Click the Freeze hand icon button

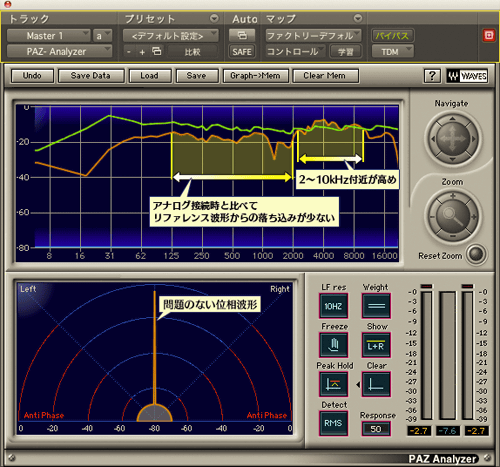(334, 345)
